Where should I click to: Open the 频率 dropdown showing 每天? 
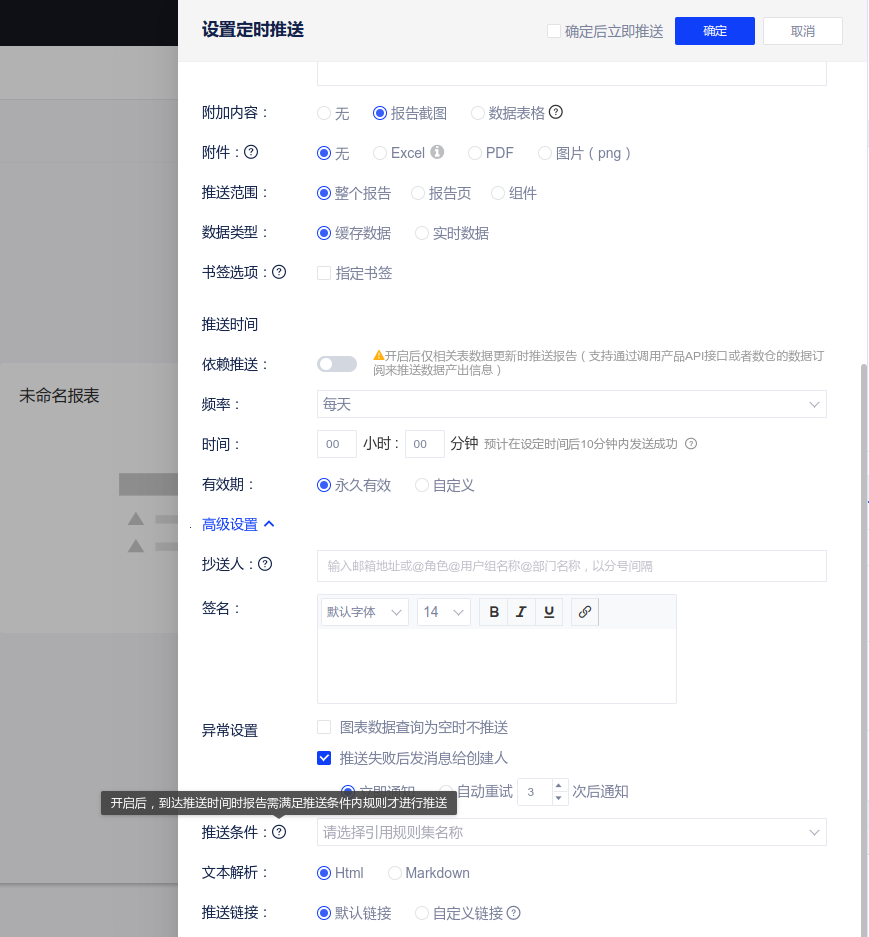click(571, 404)
